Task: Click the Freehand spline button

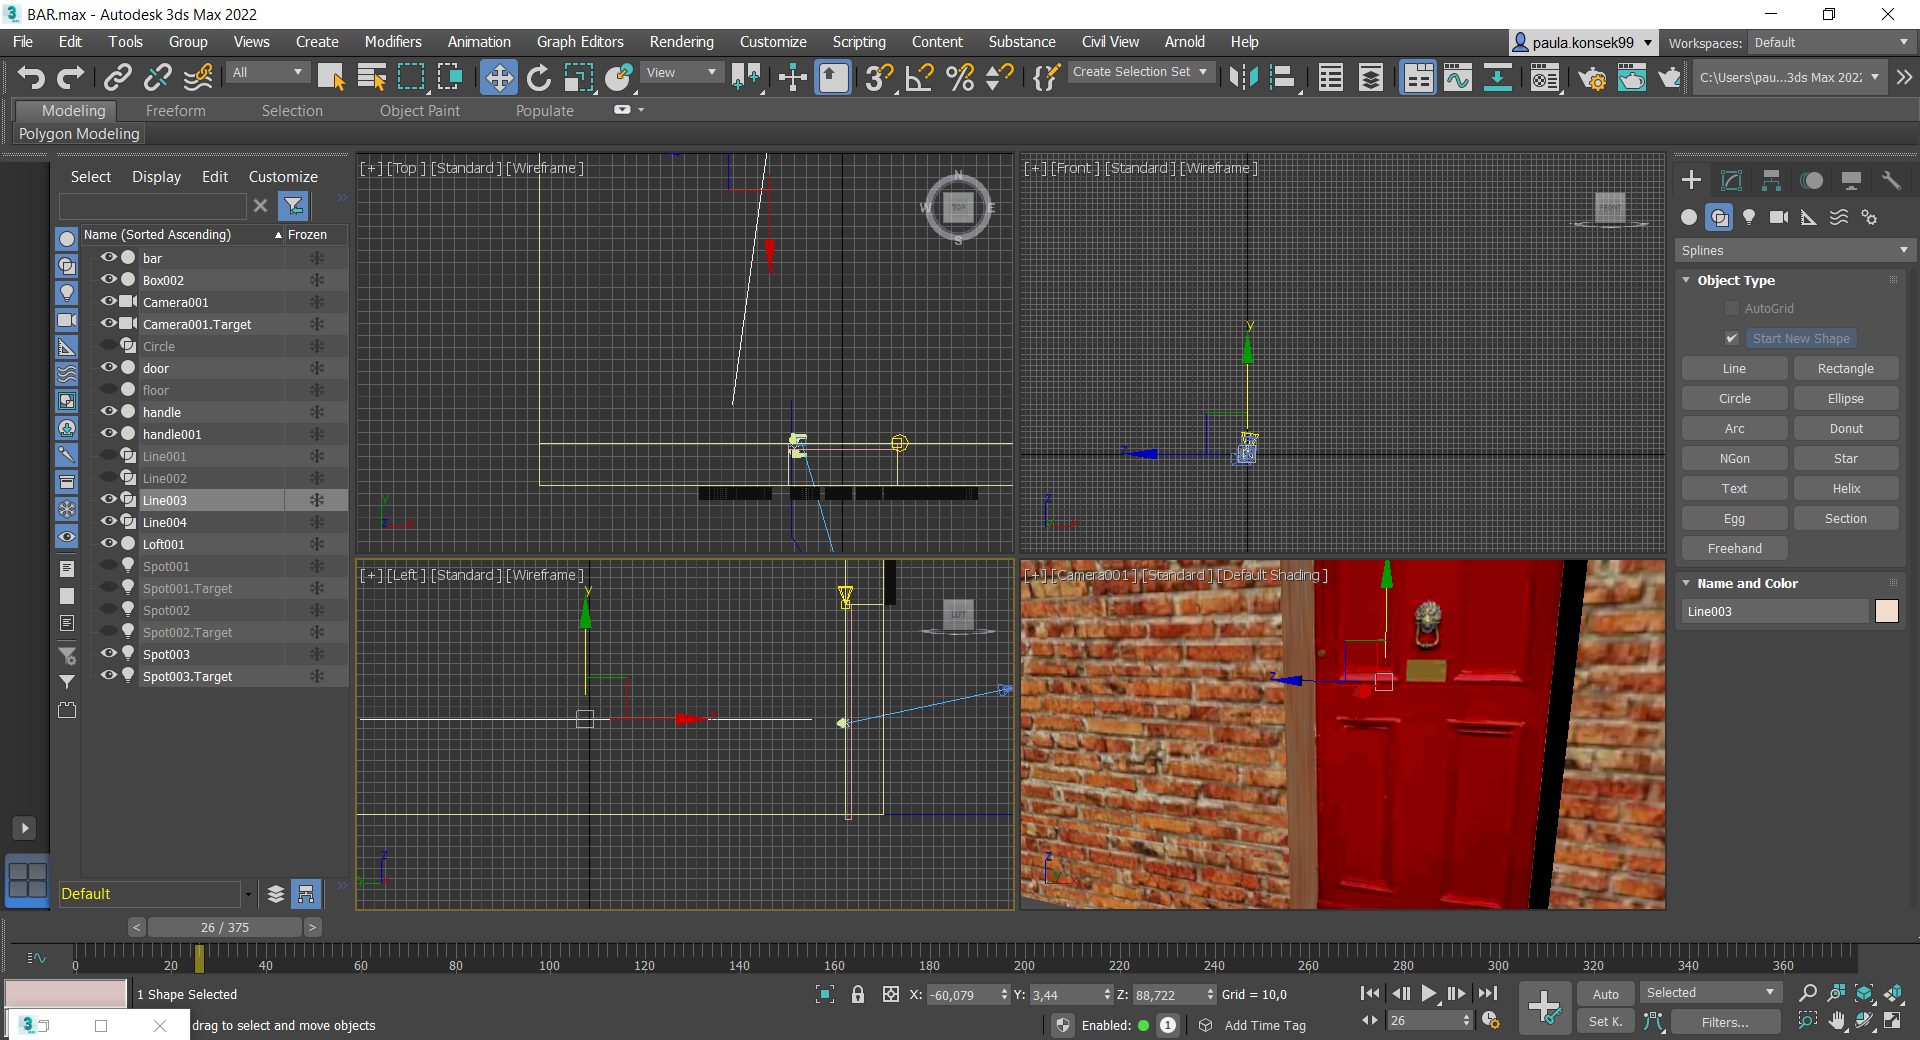Action: [x=1734, y=549]
